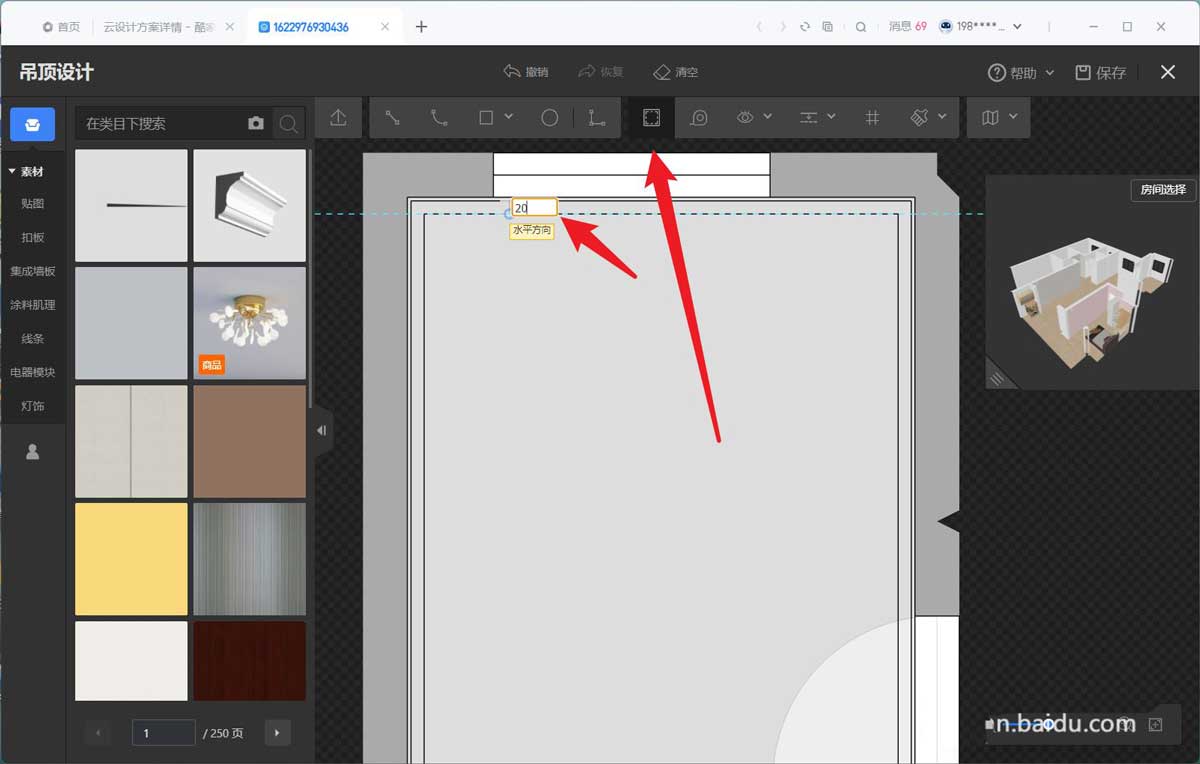This screenshot has height=764, width=1200.
Task: Select the arc curve drawing tool
Action: coord(439,118)
